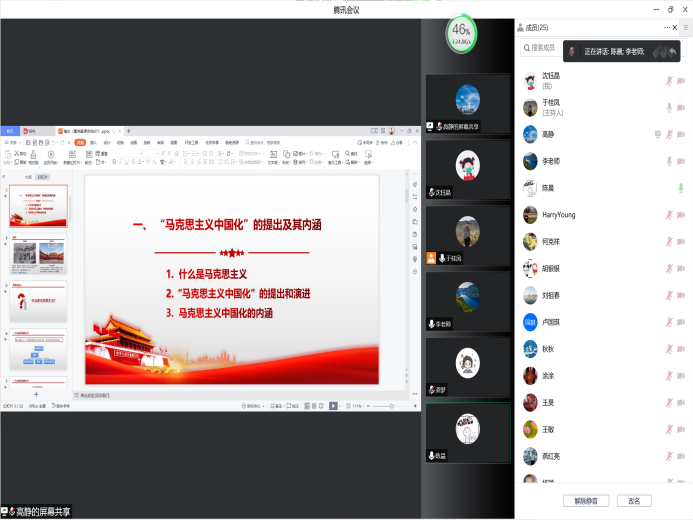Open the members panel more options (…) menu
693x520 pixels.
click(x=668, y=27)
